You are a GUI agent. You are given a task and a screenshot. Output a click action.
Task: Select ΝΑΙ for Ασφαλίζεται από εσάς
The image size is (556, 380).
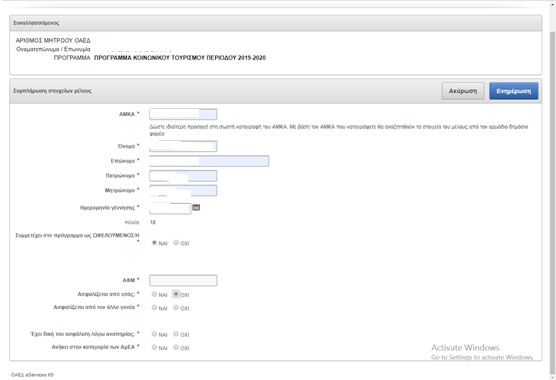coord(154,294)
